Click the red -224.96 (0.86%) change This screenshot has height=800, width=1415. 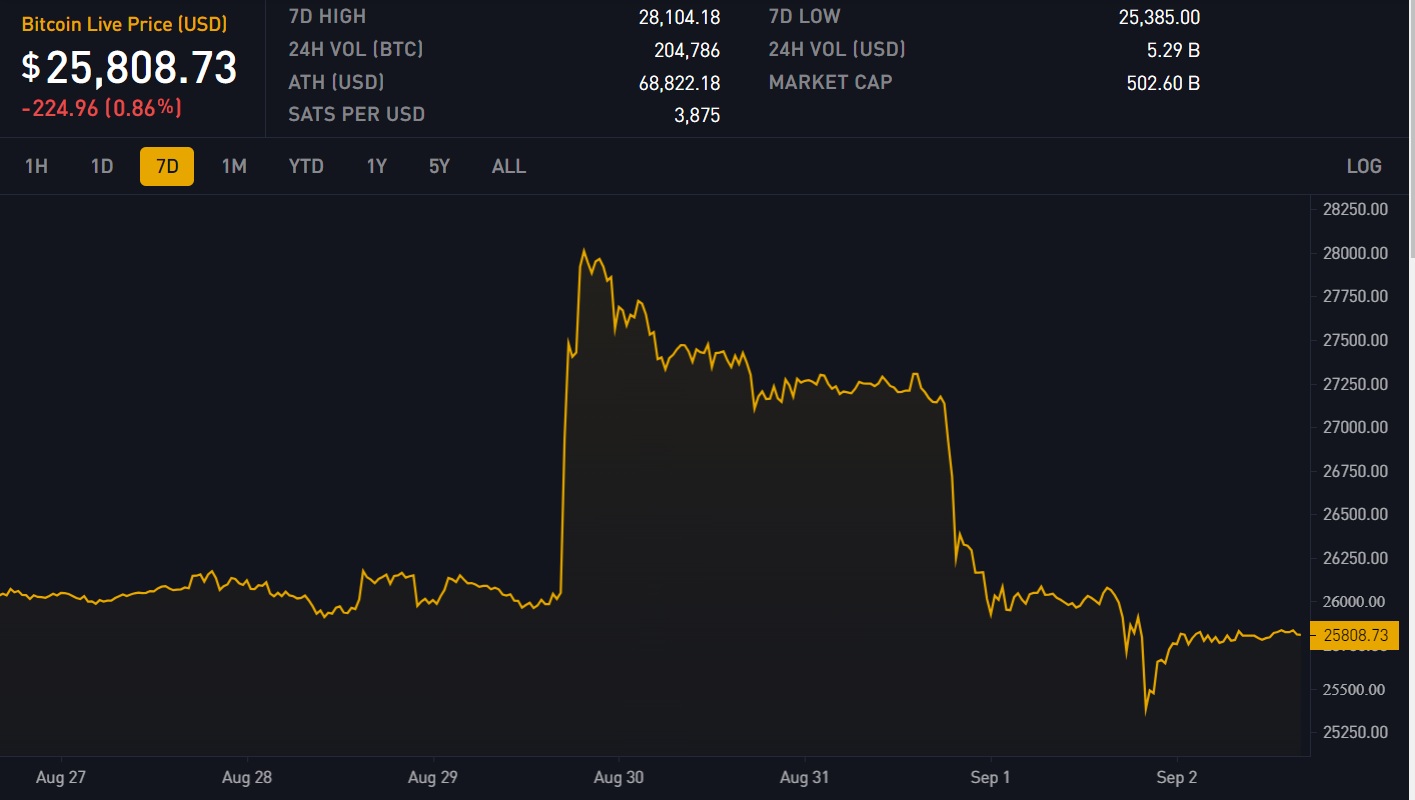(102, 108)
